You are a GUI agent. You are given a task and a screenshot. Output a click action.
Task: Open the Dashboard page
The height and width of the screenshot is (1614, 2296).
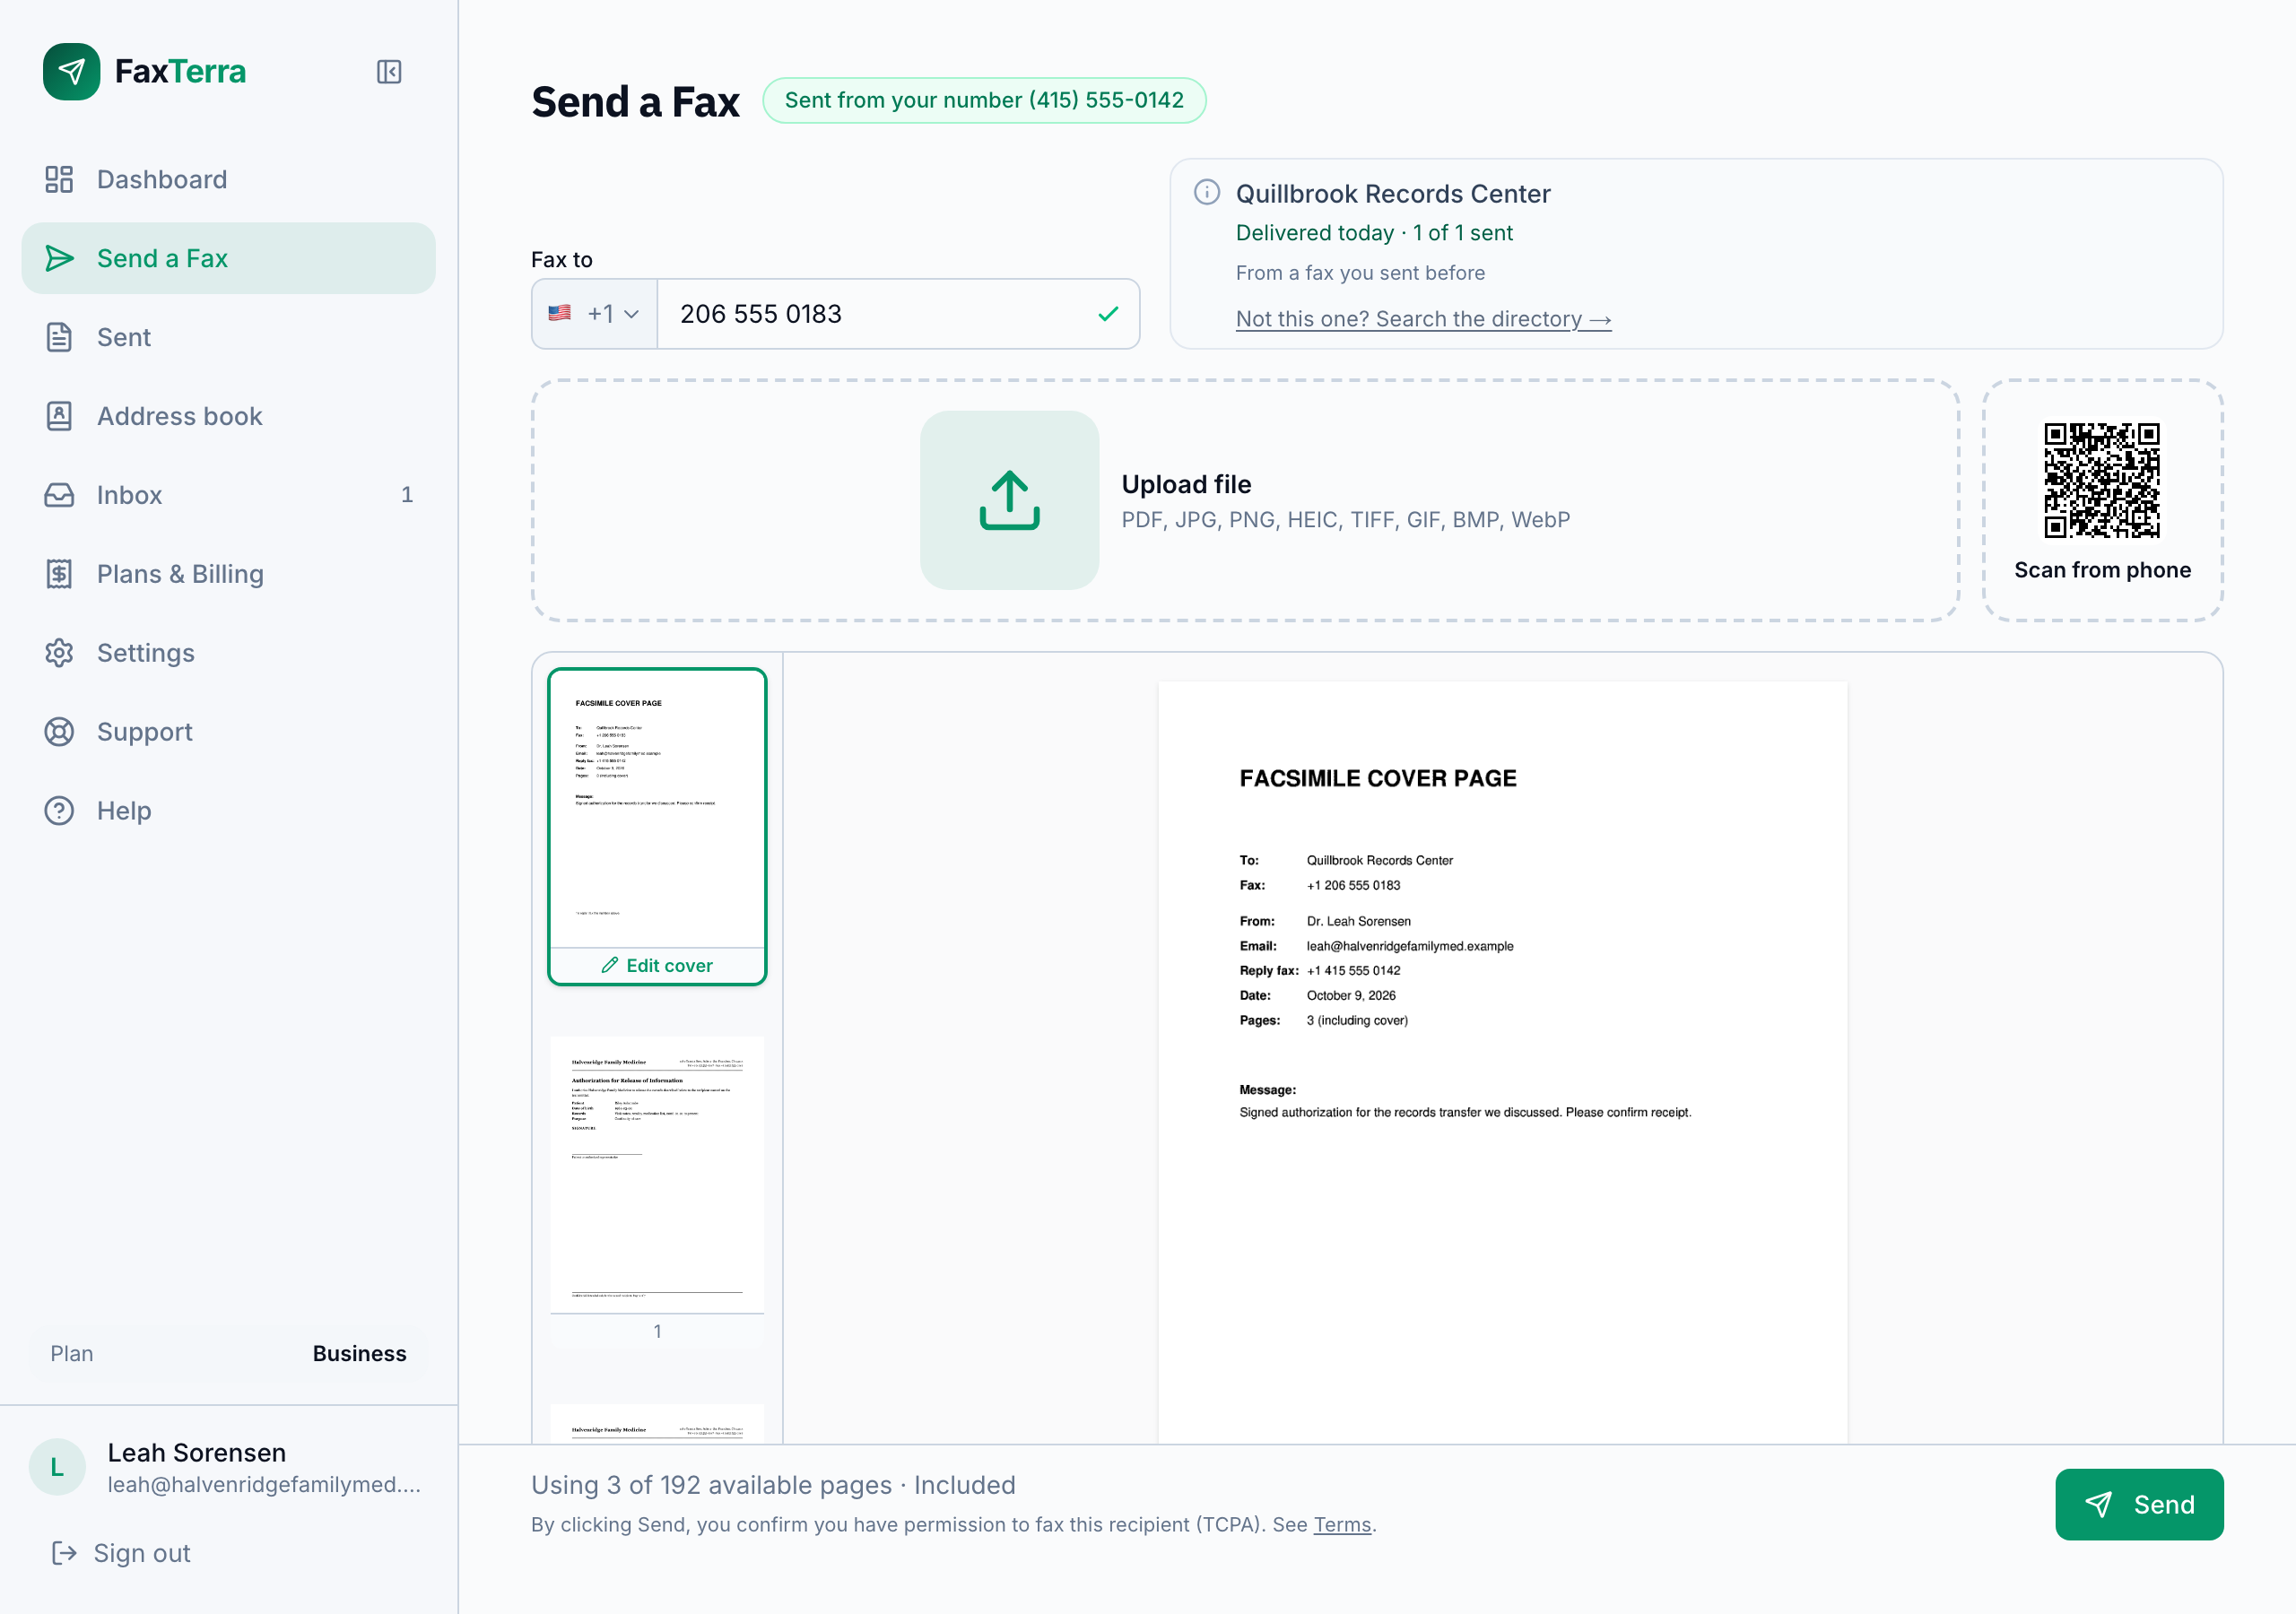tap(228, 179)
